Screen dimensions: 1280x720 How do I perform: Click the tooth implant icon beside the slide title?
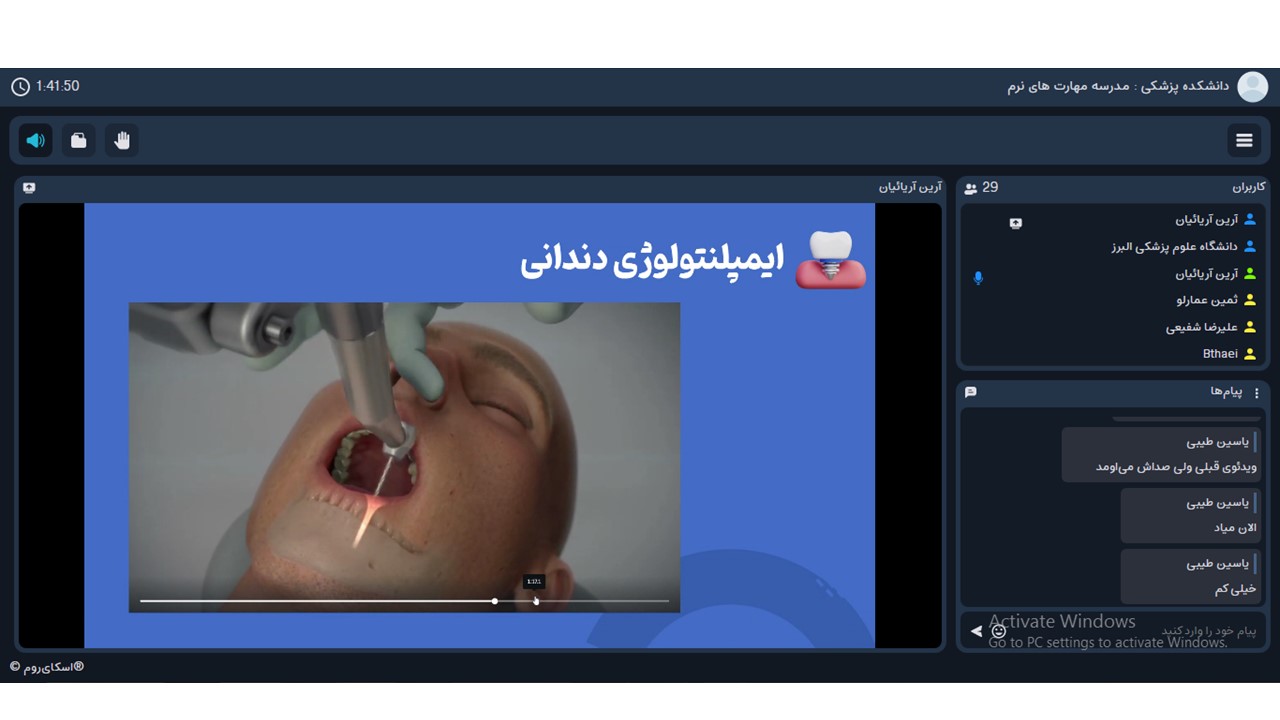click(830, 260)
